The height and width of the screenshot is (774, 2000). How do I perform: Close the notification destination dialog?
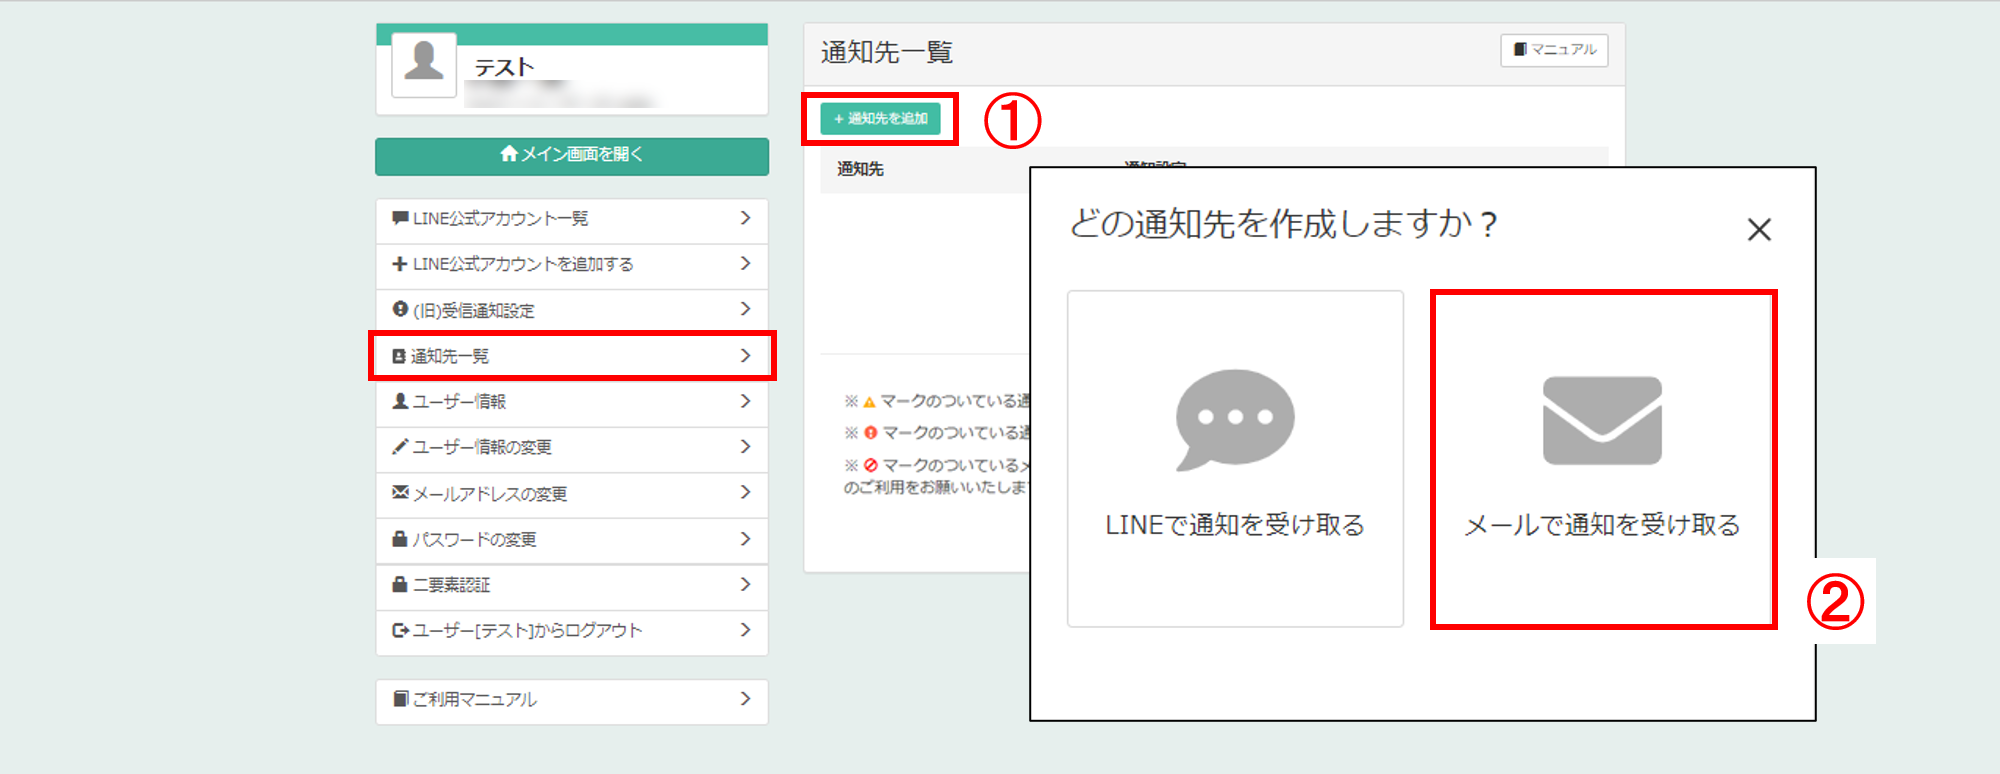[x=1759, y=230]
